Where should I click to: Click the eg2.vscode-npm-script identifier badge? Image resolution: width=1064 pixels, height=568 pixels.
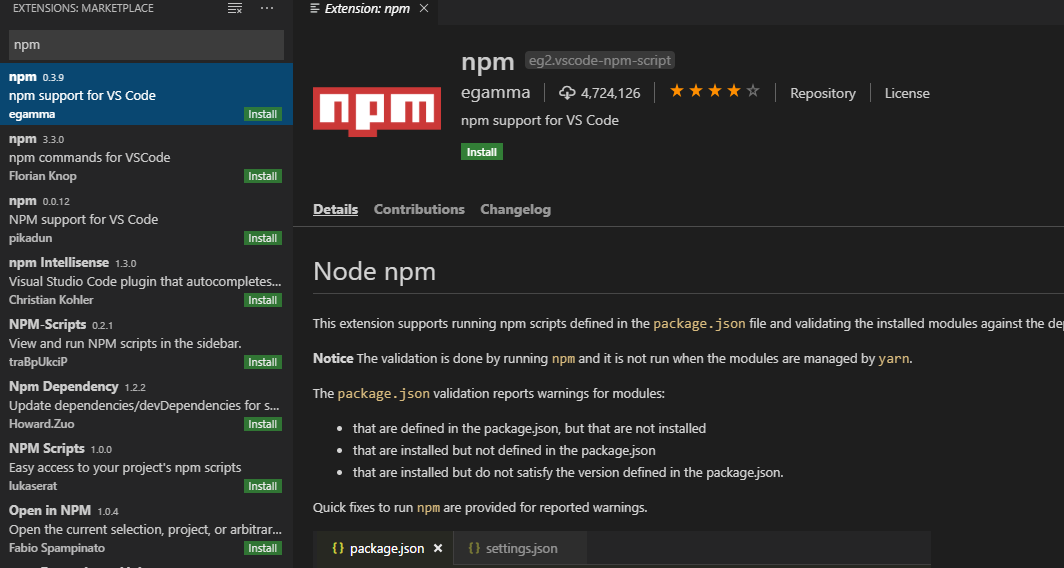pyautogui.click(x=600, y=60)
